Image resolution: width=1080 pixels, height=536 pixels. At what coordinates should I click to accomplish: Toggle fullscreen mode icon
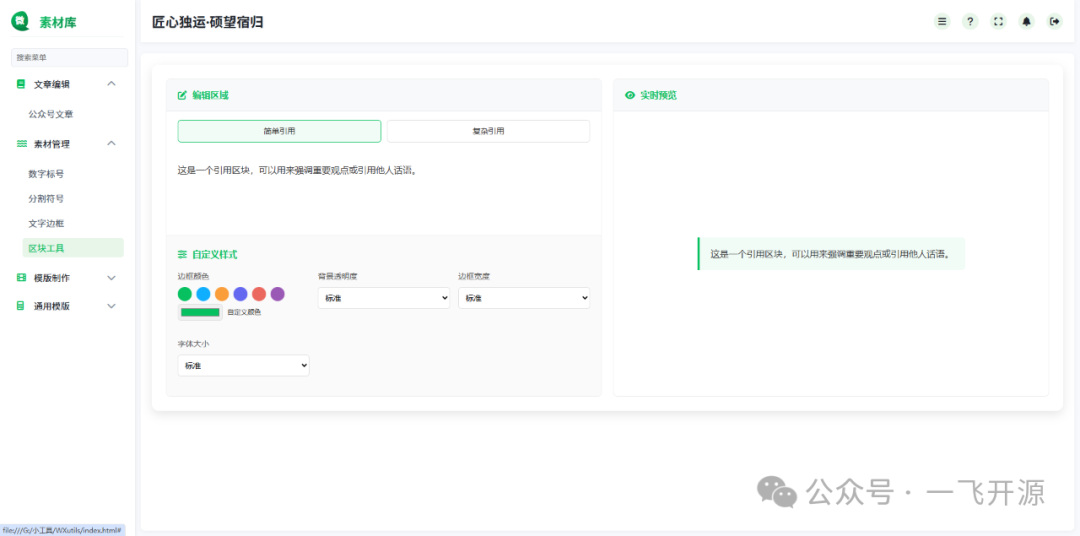tap(998, 22)
